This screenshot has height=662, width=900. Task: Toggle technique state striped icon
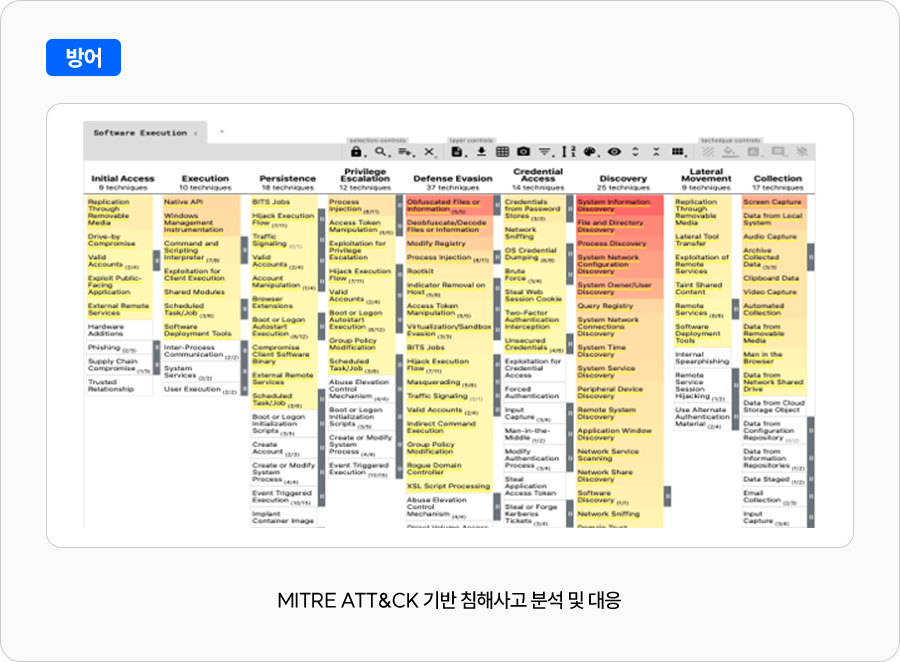(708, 152)
